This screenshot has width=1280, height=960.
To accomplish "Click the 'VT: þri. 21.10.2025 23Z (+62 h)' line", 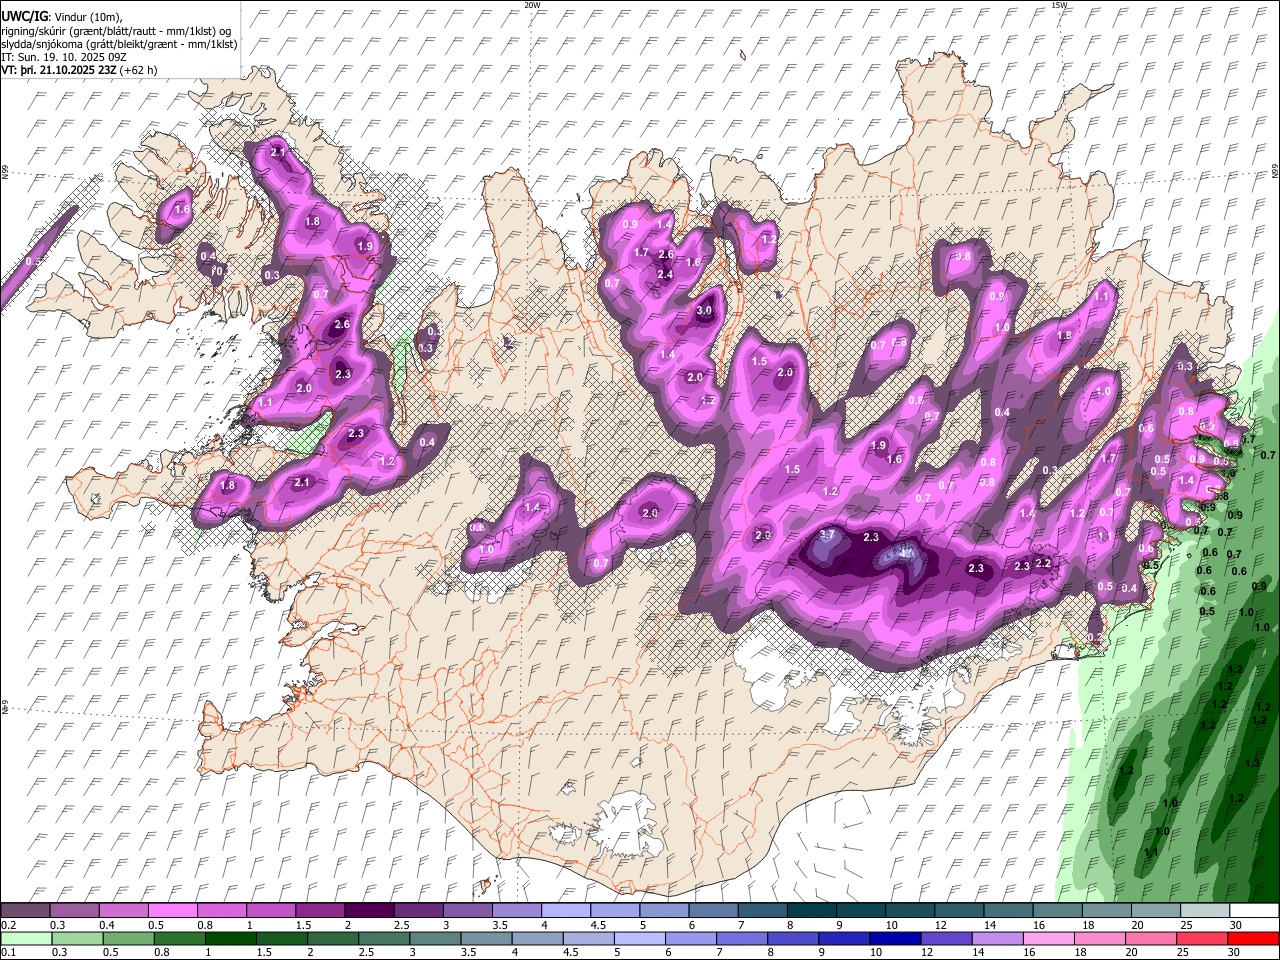I will tap(79, 70).
